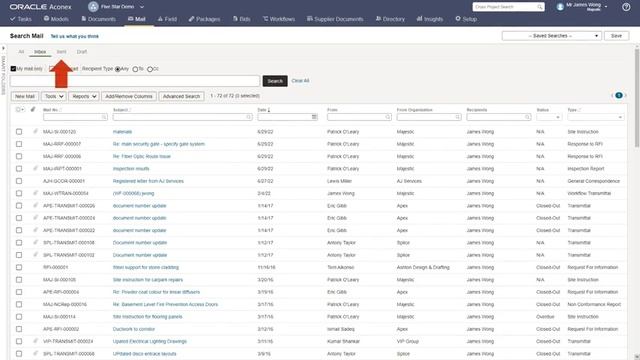Viewport: 640px width, 360px height.
Task: Click the Date column sort arrow
Action: click(269, 110)
